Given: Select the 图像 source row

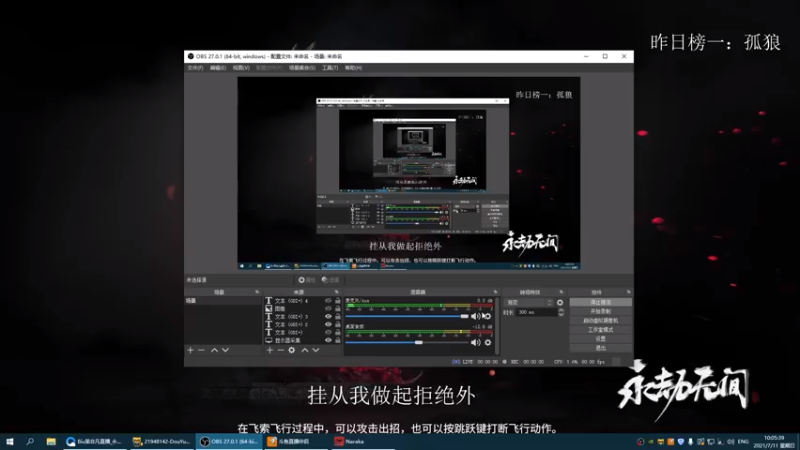Looking at the screenshot, I should pos(303,309).
